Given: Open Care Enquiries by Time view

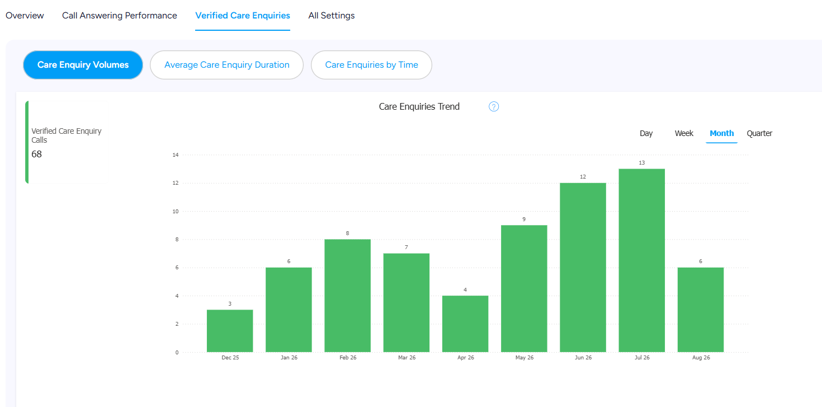Looking at the screenshot, I should tap(371, 65).
